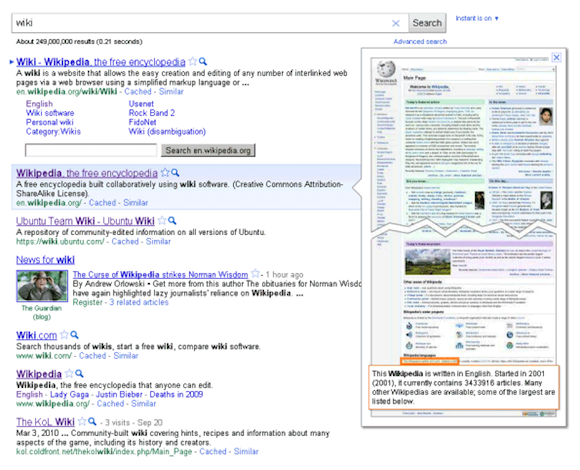
Task: Open Cached link for wiki.ubuntu.com
Action: point(125,241)
